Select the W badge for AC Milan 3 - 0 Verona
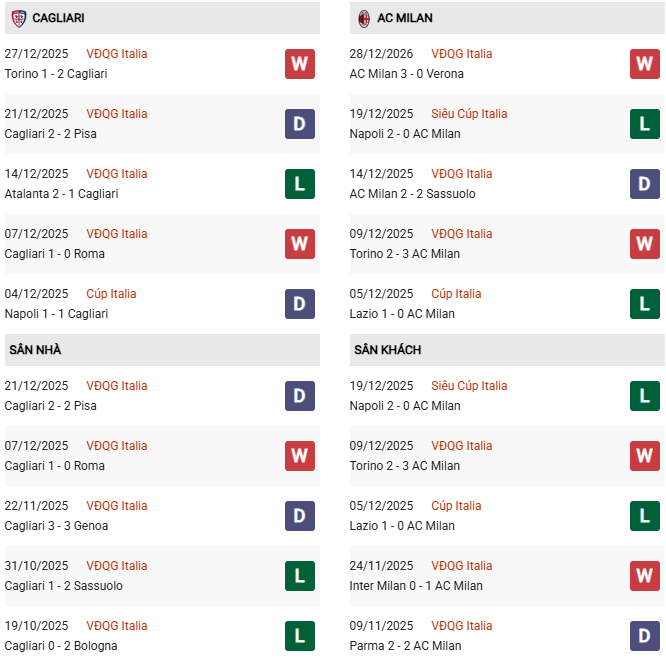 click(x=644, y=64)
